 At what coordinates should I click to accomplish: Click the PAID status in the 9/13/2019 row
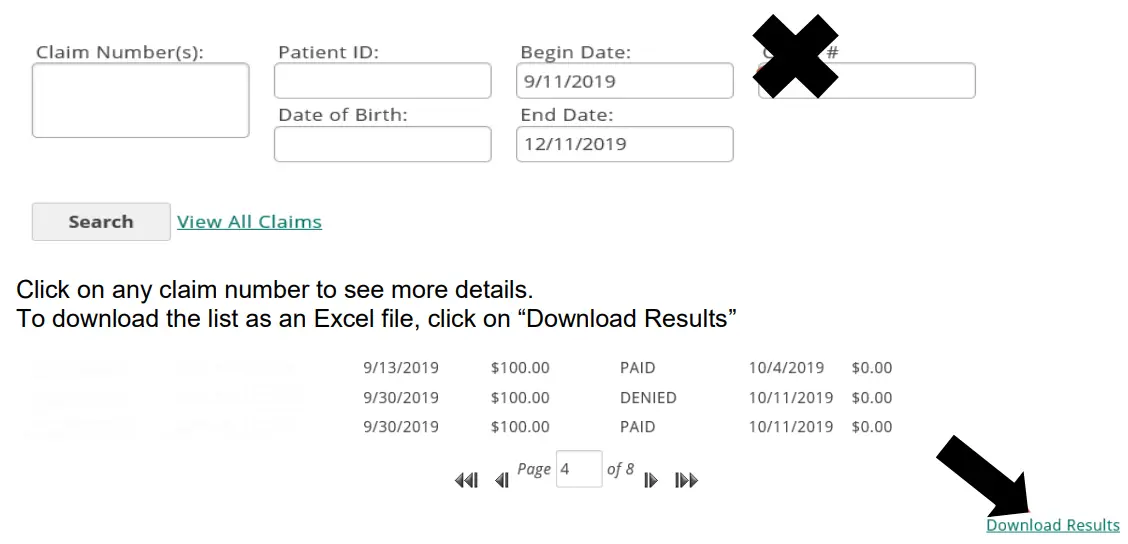(637, 368)
